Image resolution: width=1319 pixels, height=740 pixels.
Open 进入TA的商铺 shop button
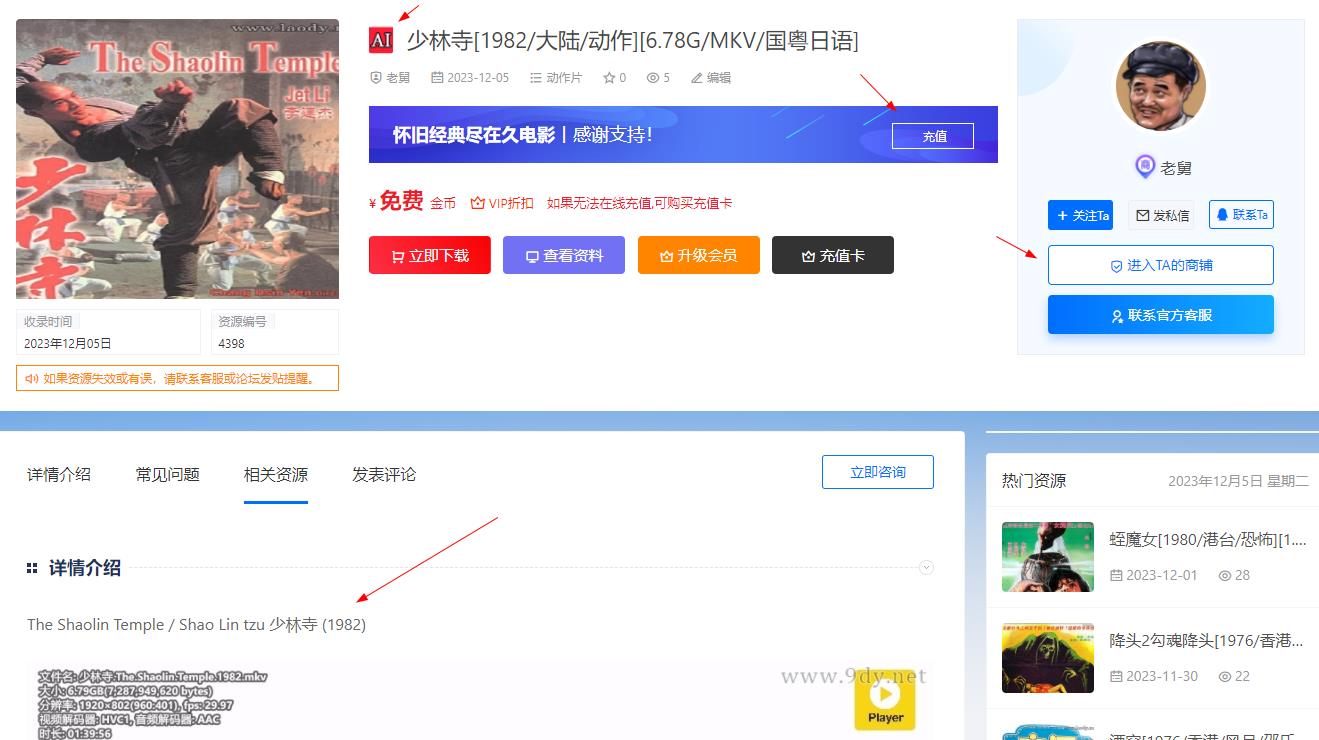1160,265
